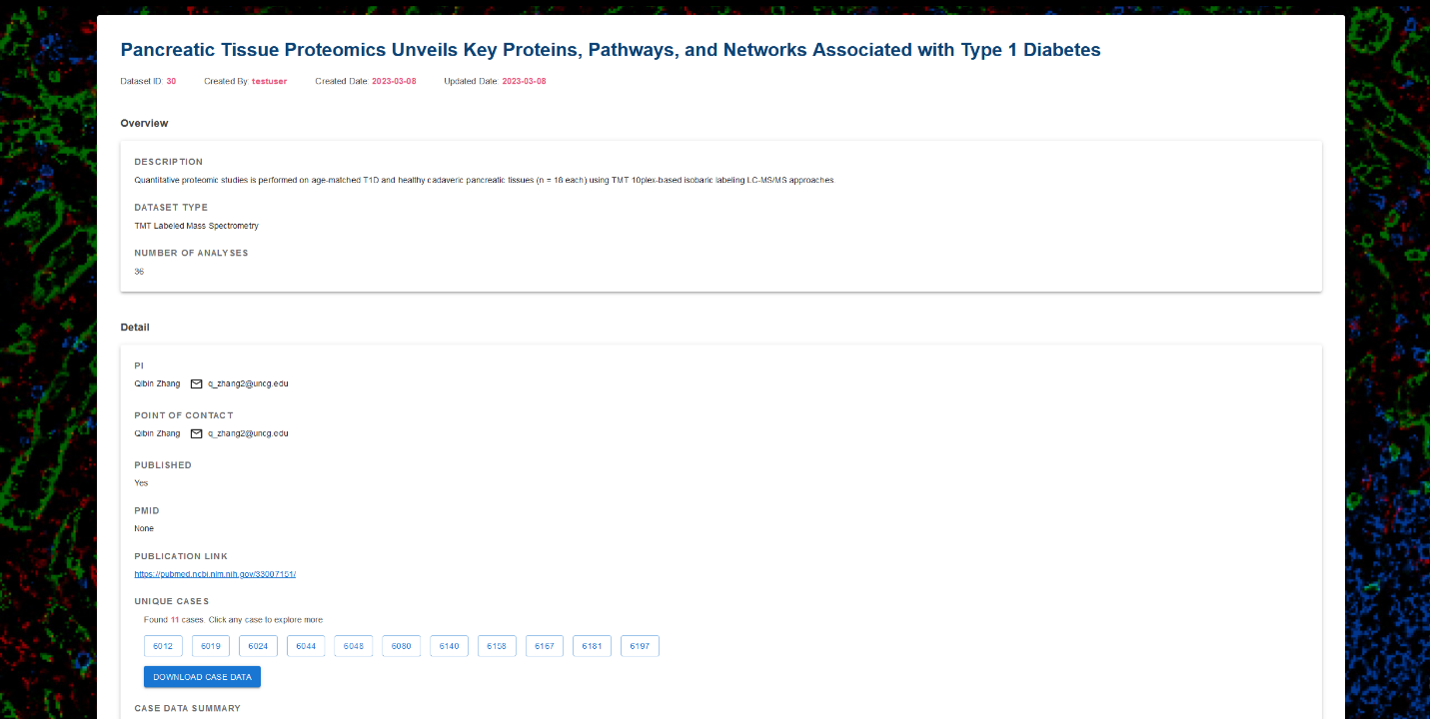Click the dataset title heading

(610, 50)
